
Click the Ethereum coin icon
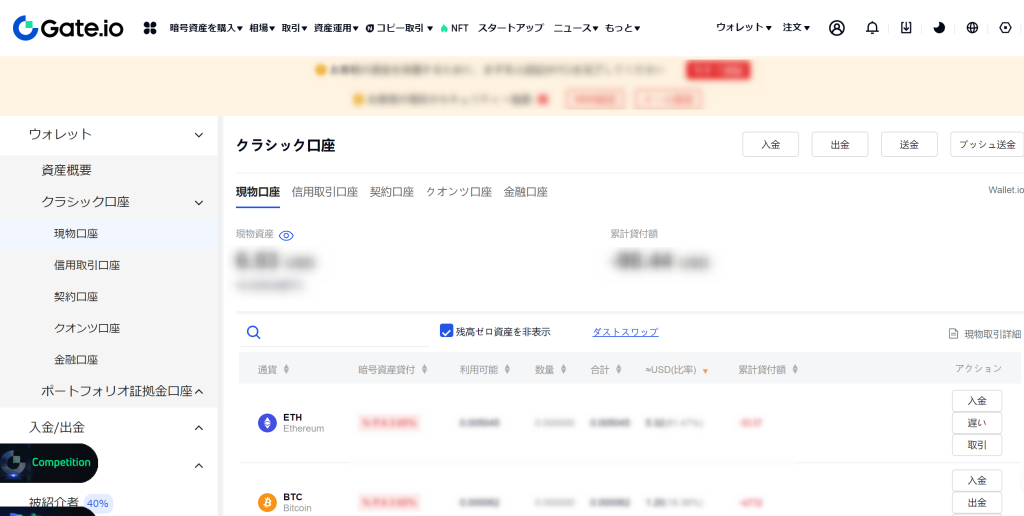pyautogui.click(x=267, y=423)
